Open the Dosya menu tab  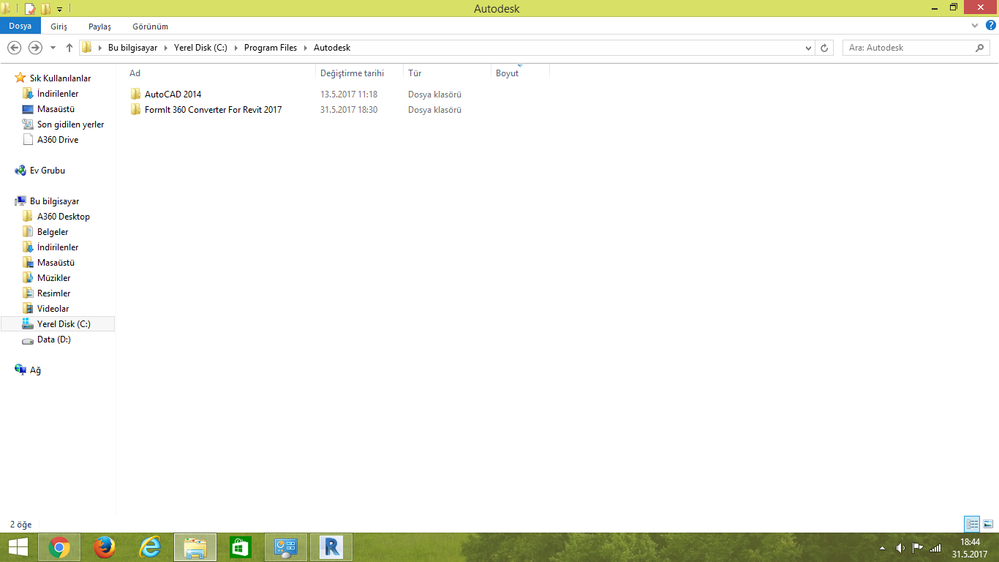(x=20, y=26)
